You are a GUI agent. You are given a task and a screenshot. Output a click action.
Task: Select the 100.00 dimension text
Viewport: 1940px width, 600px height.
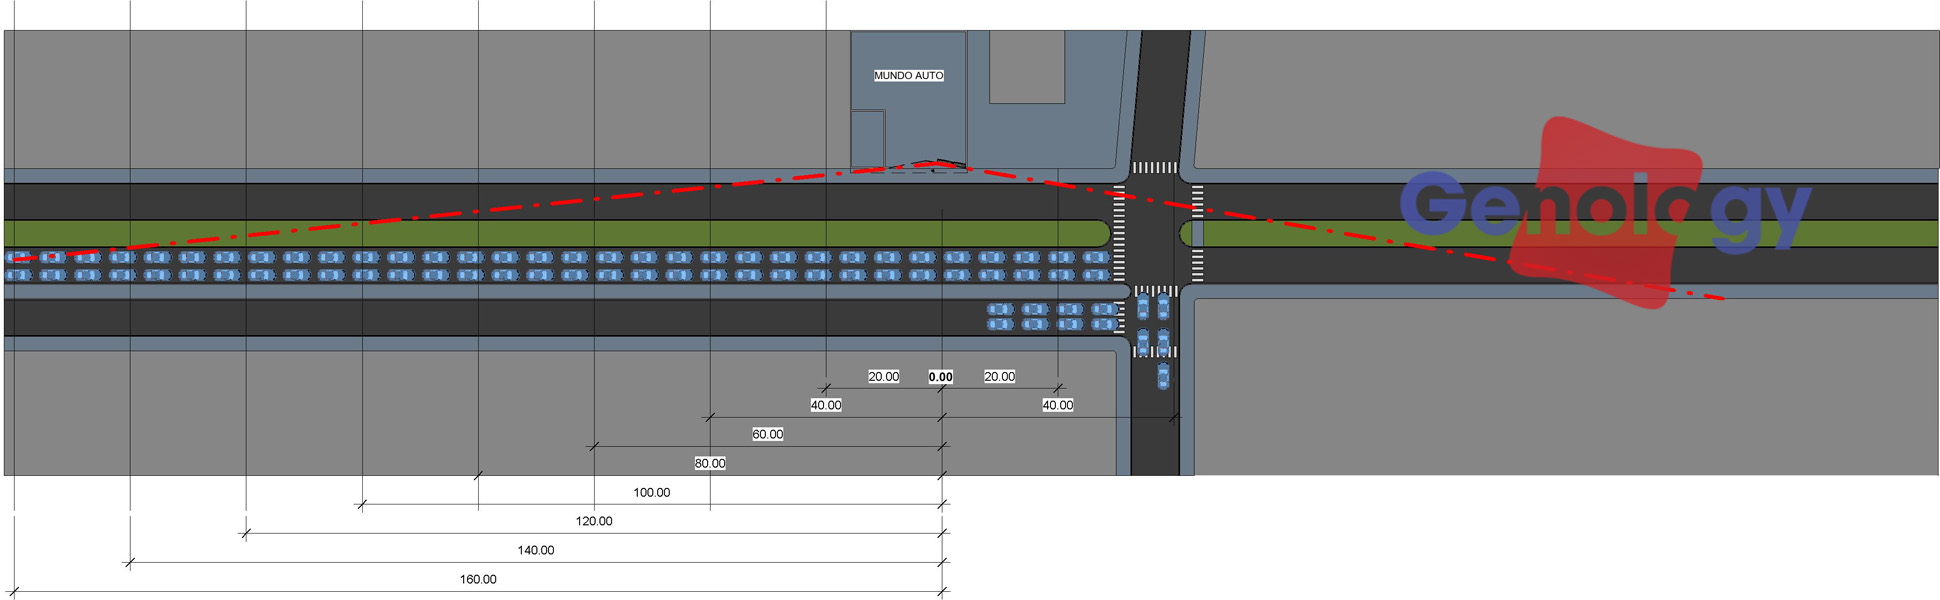click(x=651, y=492)
